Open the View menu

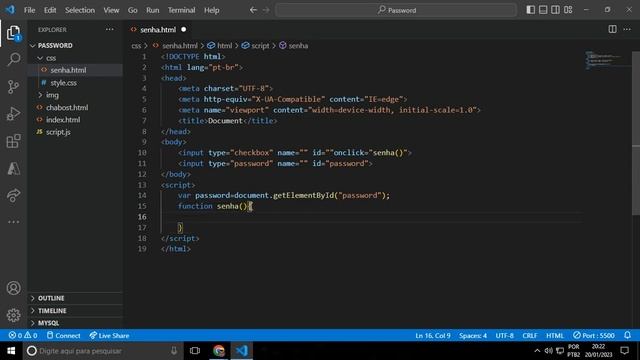coord(111,10)
